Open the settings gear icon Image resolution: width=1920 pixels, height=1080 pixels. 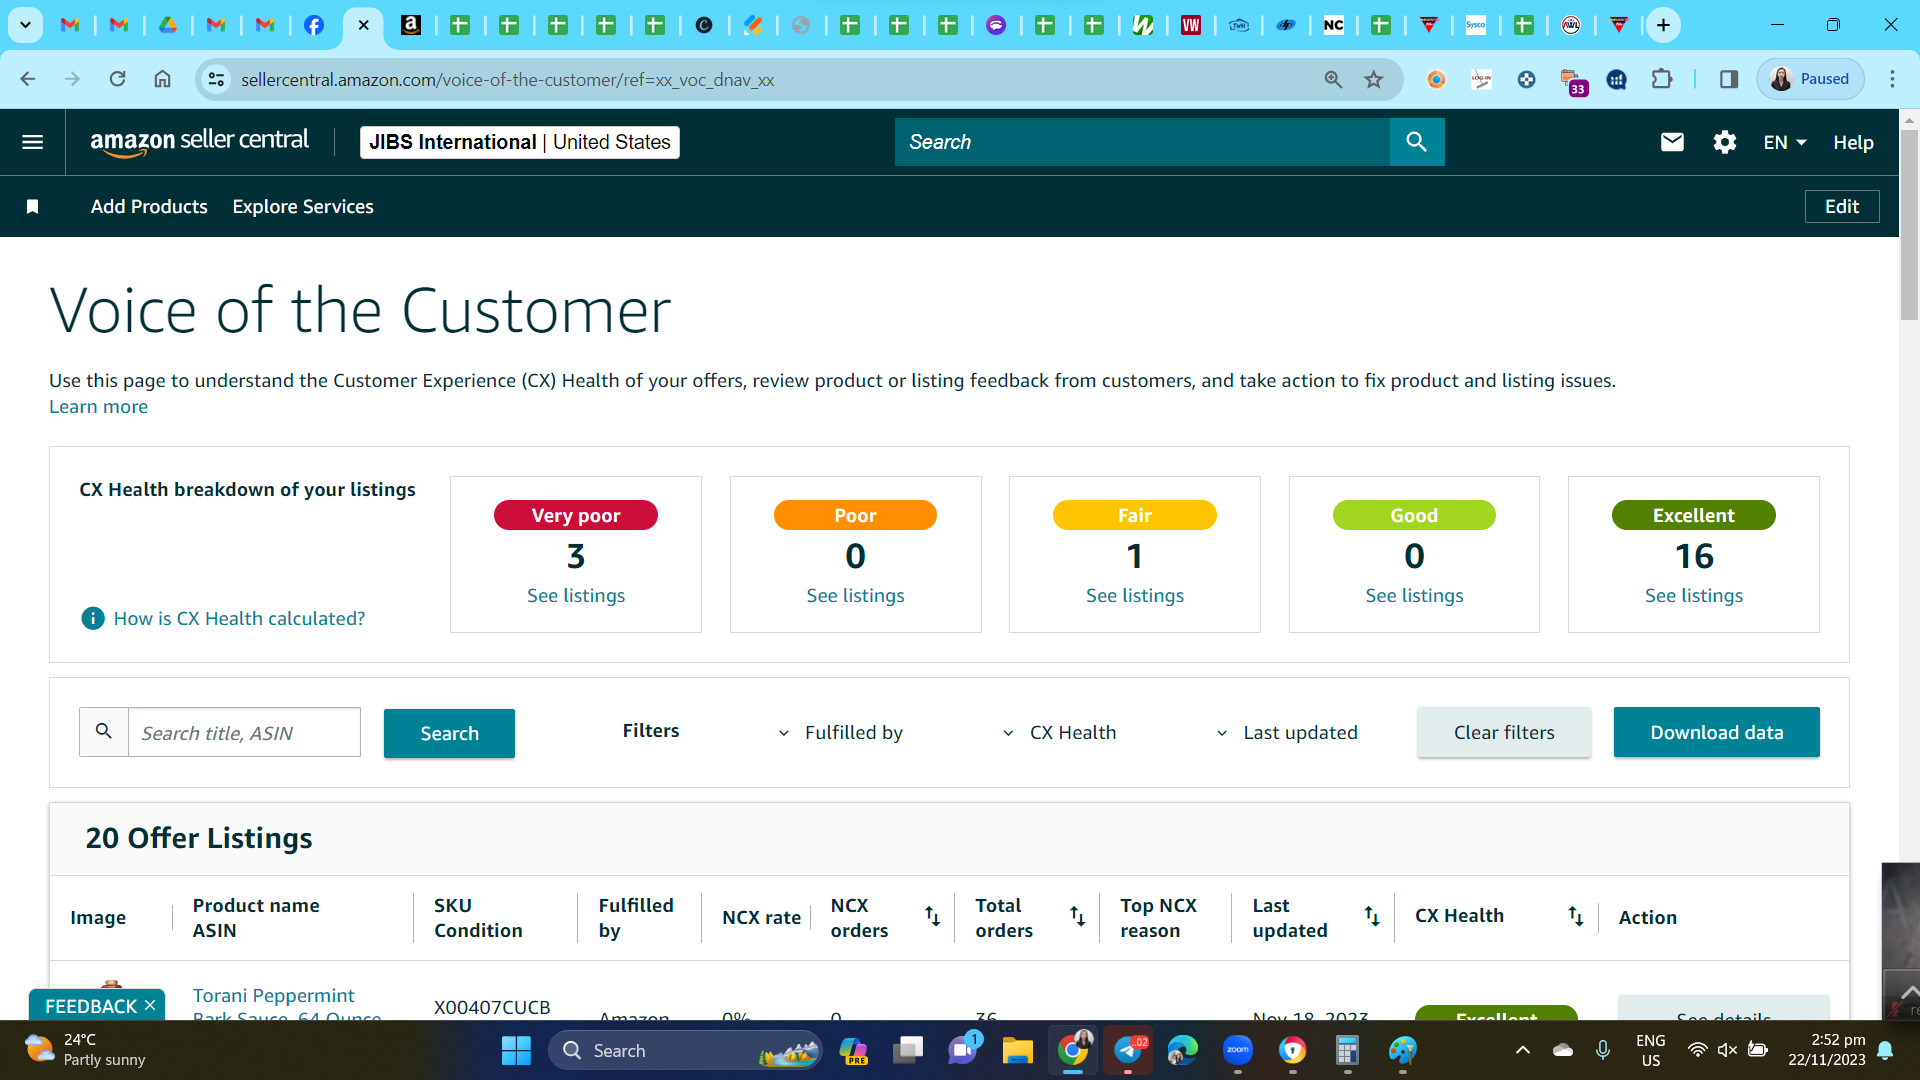1725,142
